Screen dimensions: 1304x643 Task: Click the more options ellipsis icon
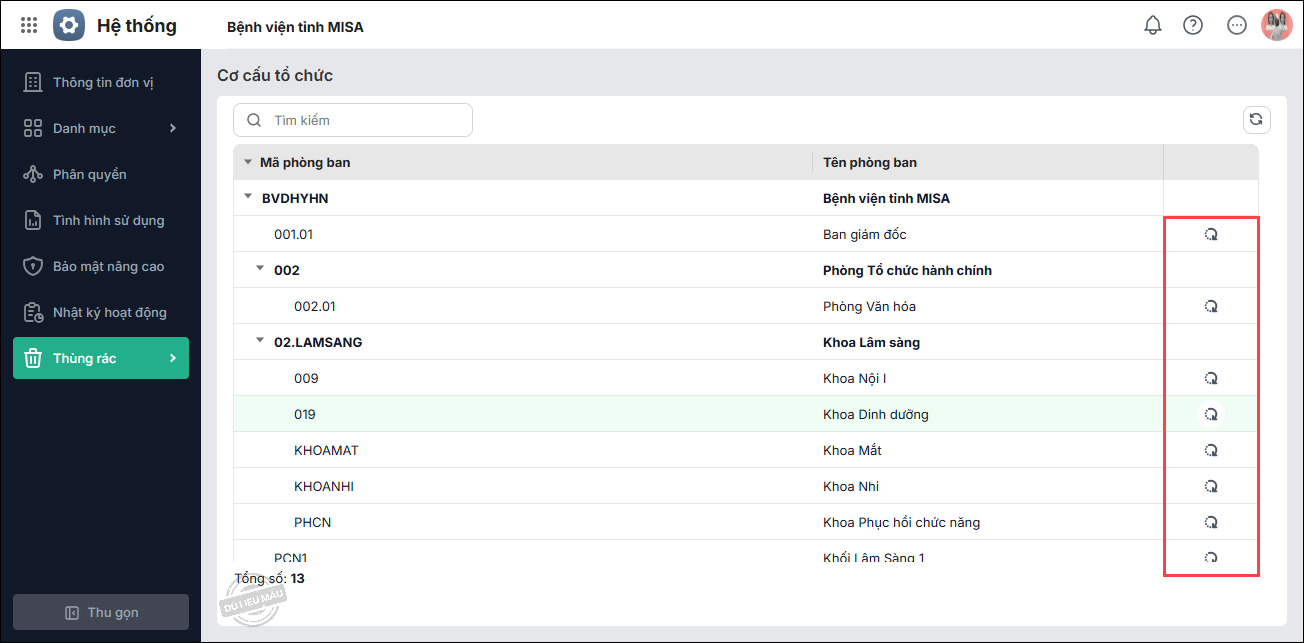click(1236, 25)
